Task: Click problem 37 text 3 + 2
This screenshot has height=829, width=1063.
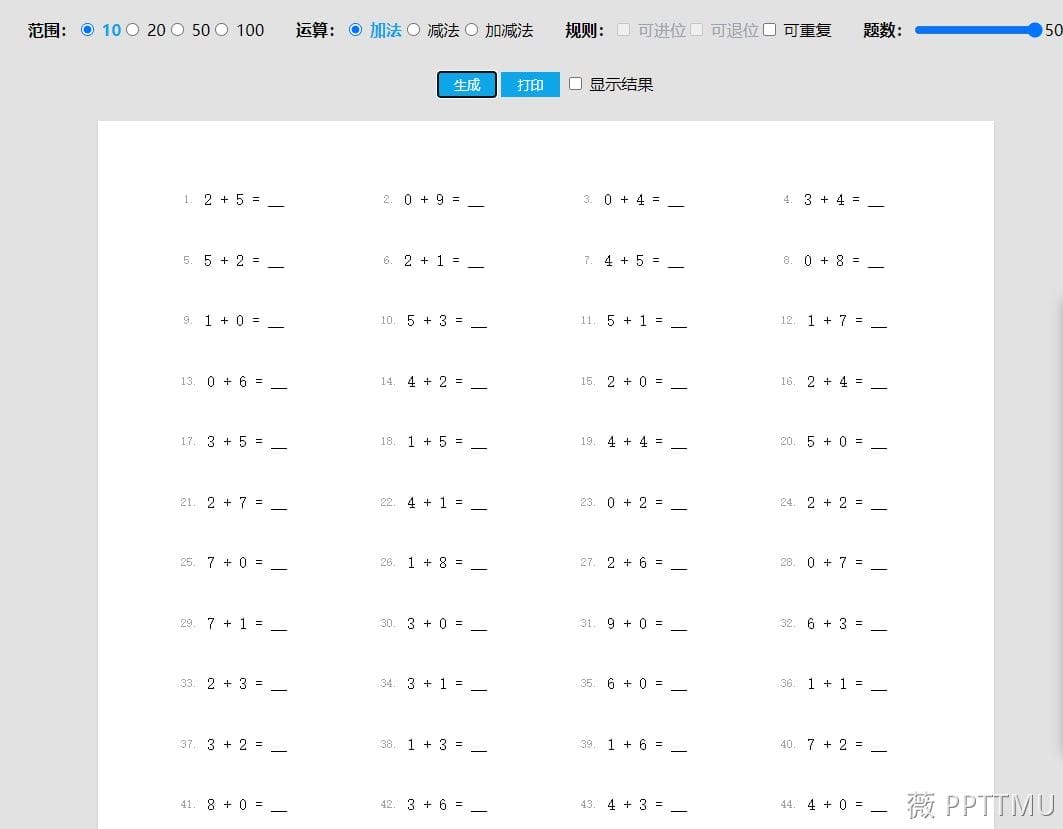Action: (226, 745)
